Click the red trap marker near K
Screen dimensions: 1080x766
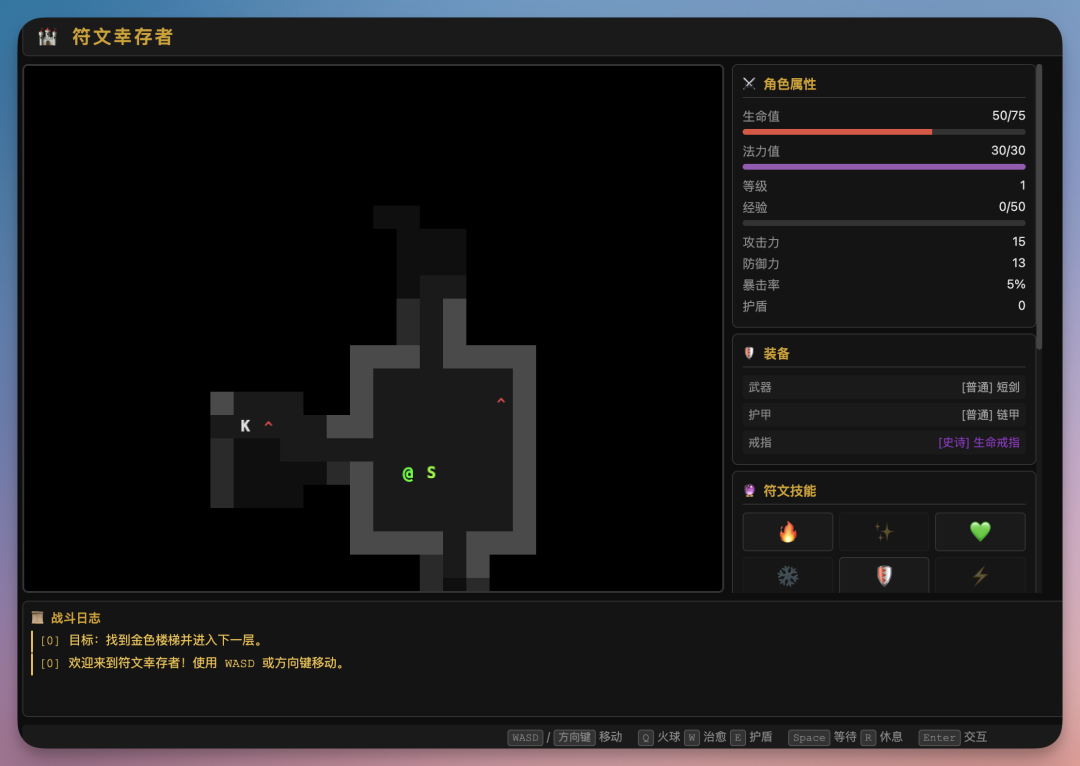(x=269, y=424)
